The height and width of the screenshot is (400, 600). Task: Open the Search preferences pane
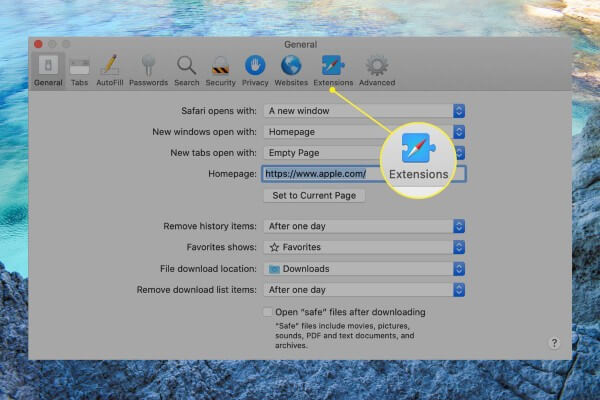click(x=187, y=70)
